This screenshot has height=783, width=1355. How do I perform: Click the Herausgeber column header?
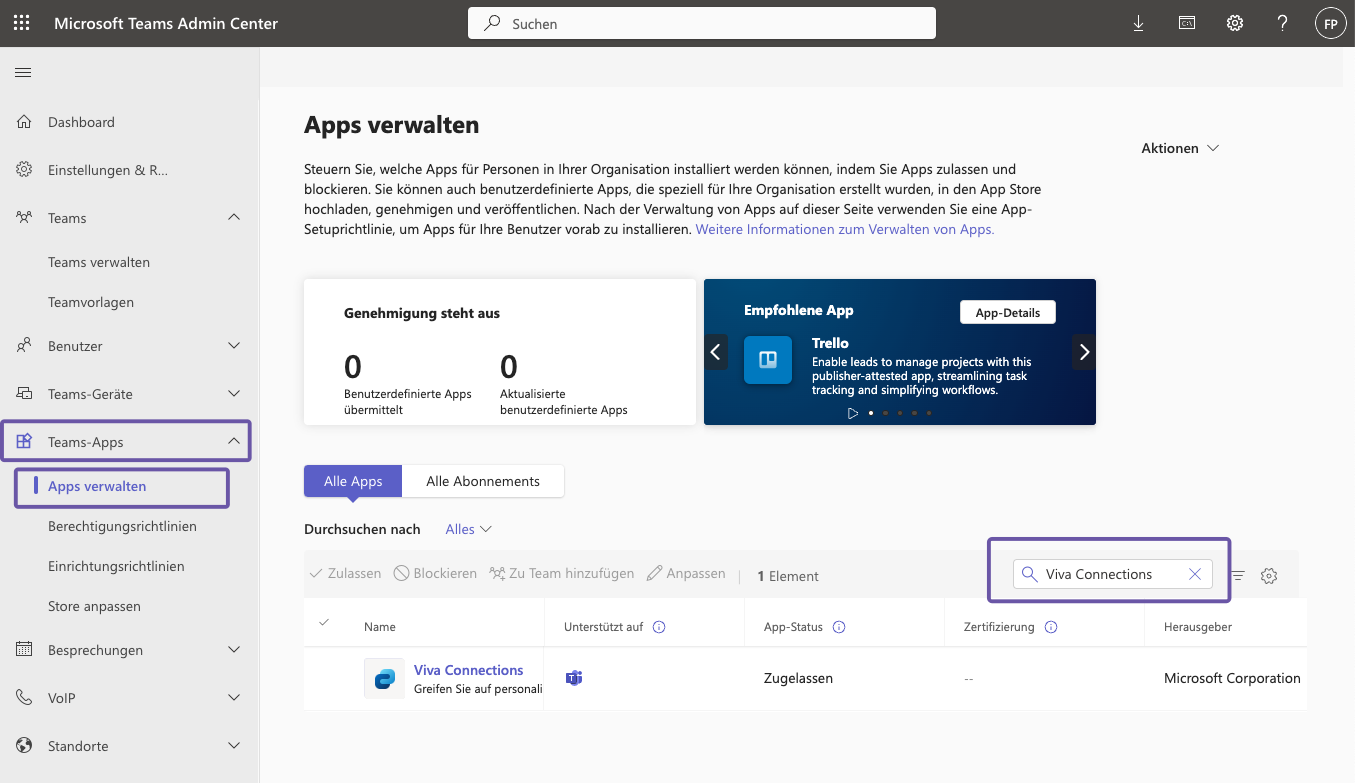point(1198,627)
